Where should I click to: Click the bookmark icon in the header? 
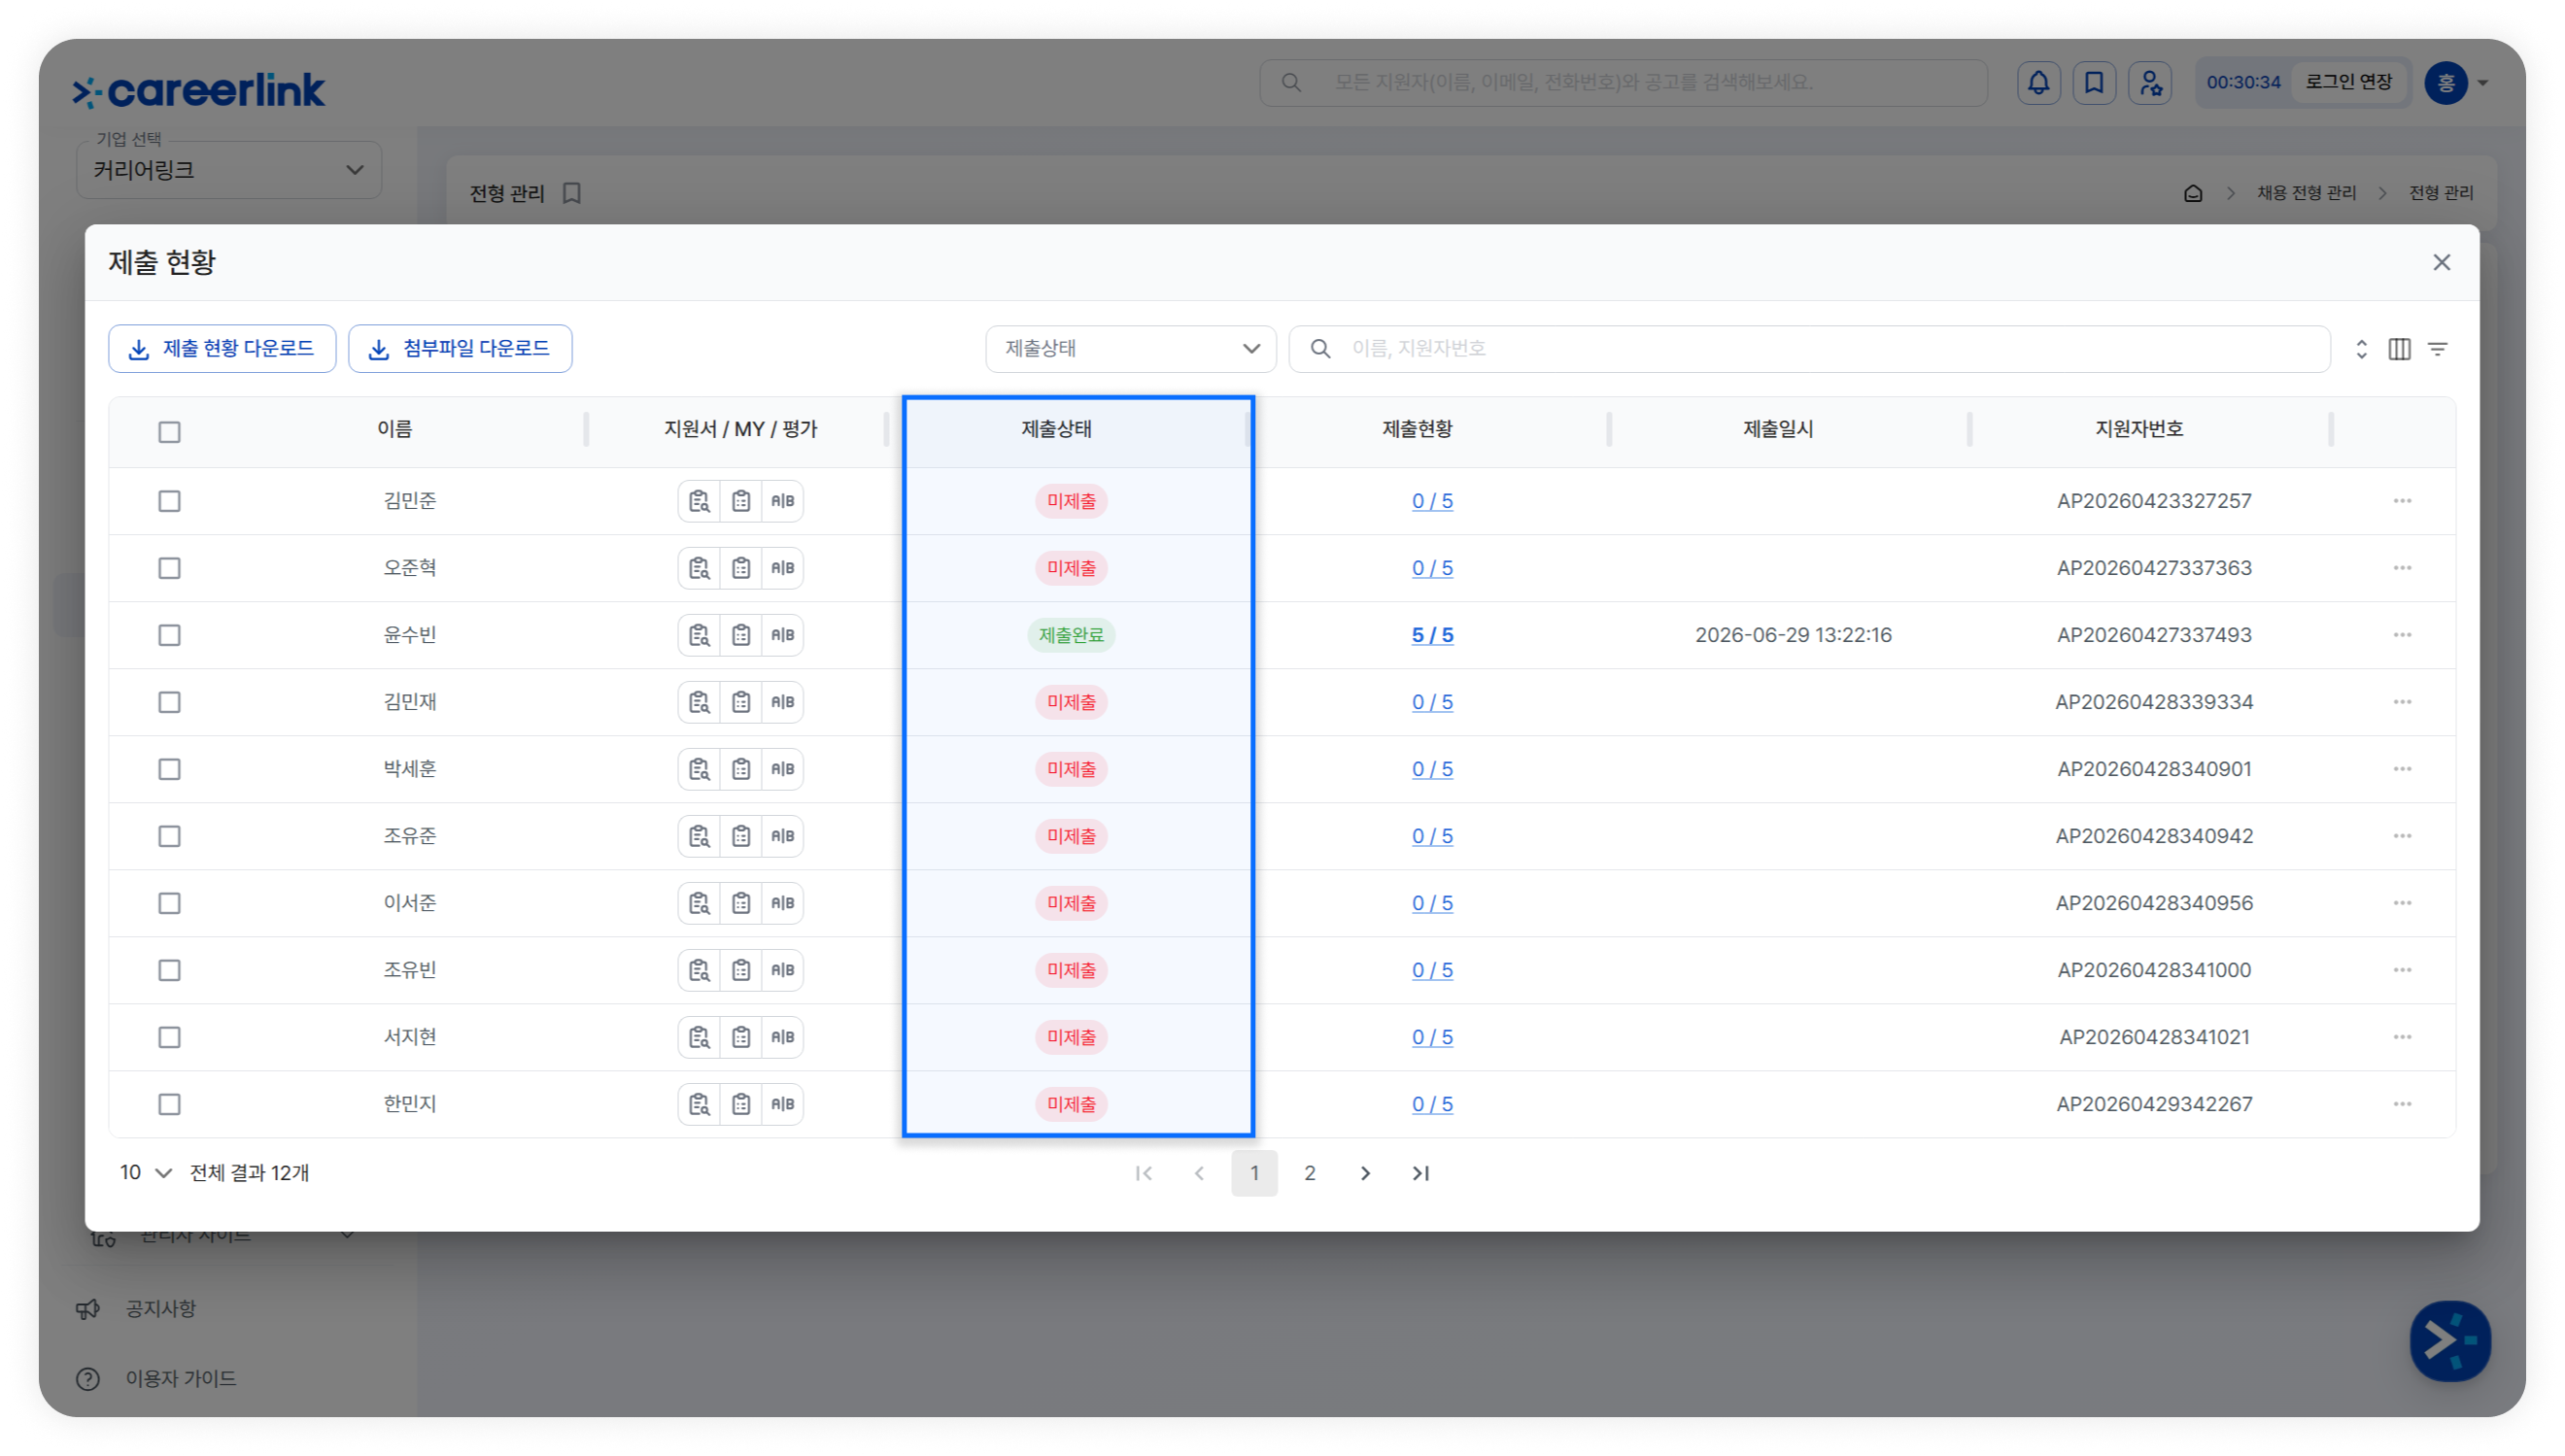click(x=2094, y=82)
